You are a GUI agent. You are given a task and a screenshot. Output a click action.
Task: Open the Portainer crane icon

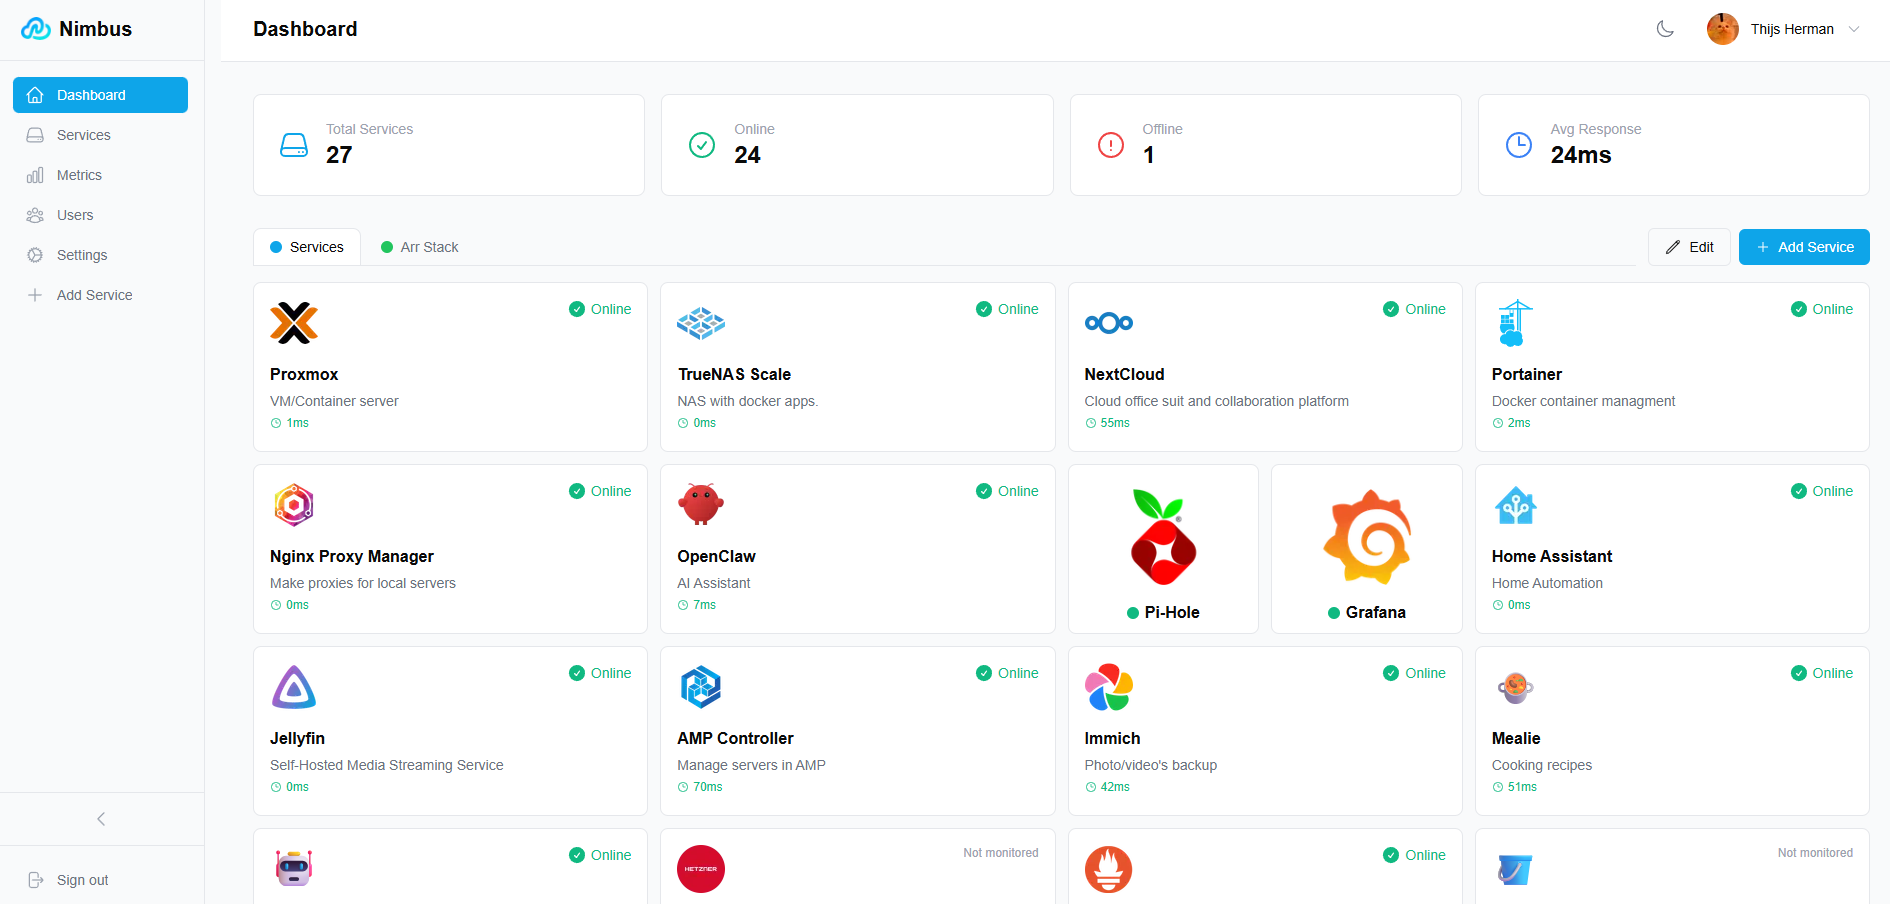1516,323
